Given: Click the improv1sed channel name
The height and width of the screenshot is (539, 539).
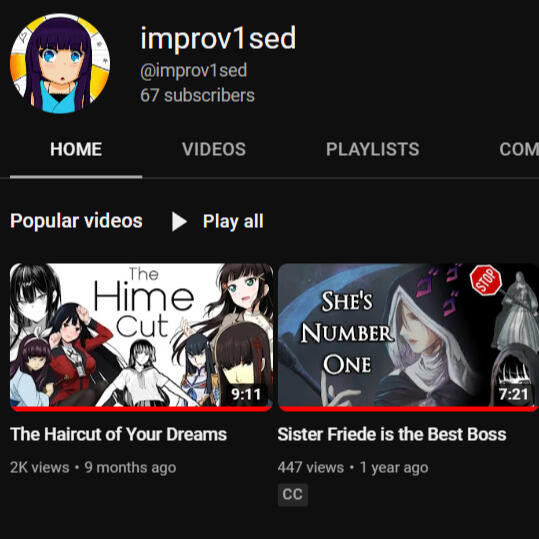Looking at the screenshot, I should point(218,38).
